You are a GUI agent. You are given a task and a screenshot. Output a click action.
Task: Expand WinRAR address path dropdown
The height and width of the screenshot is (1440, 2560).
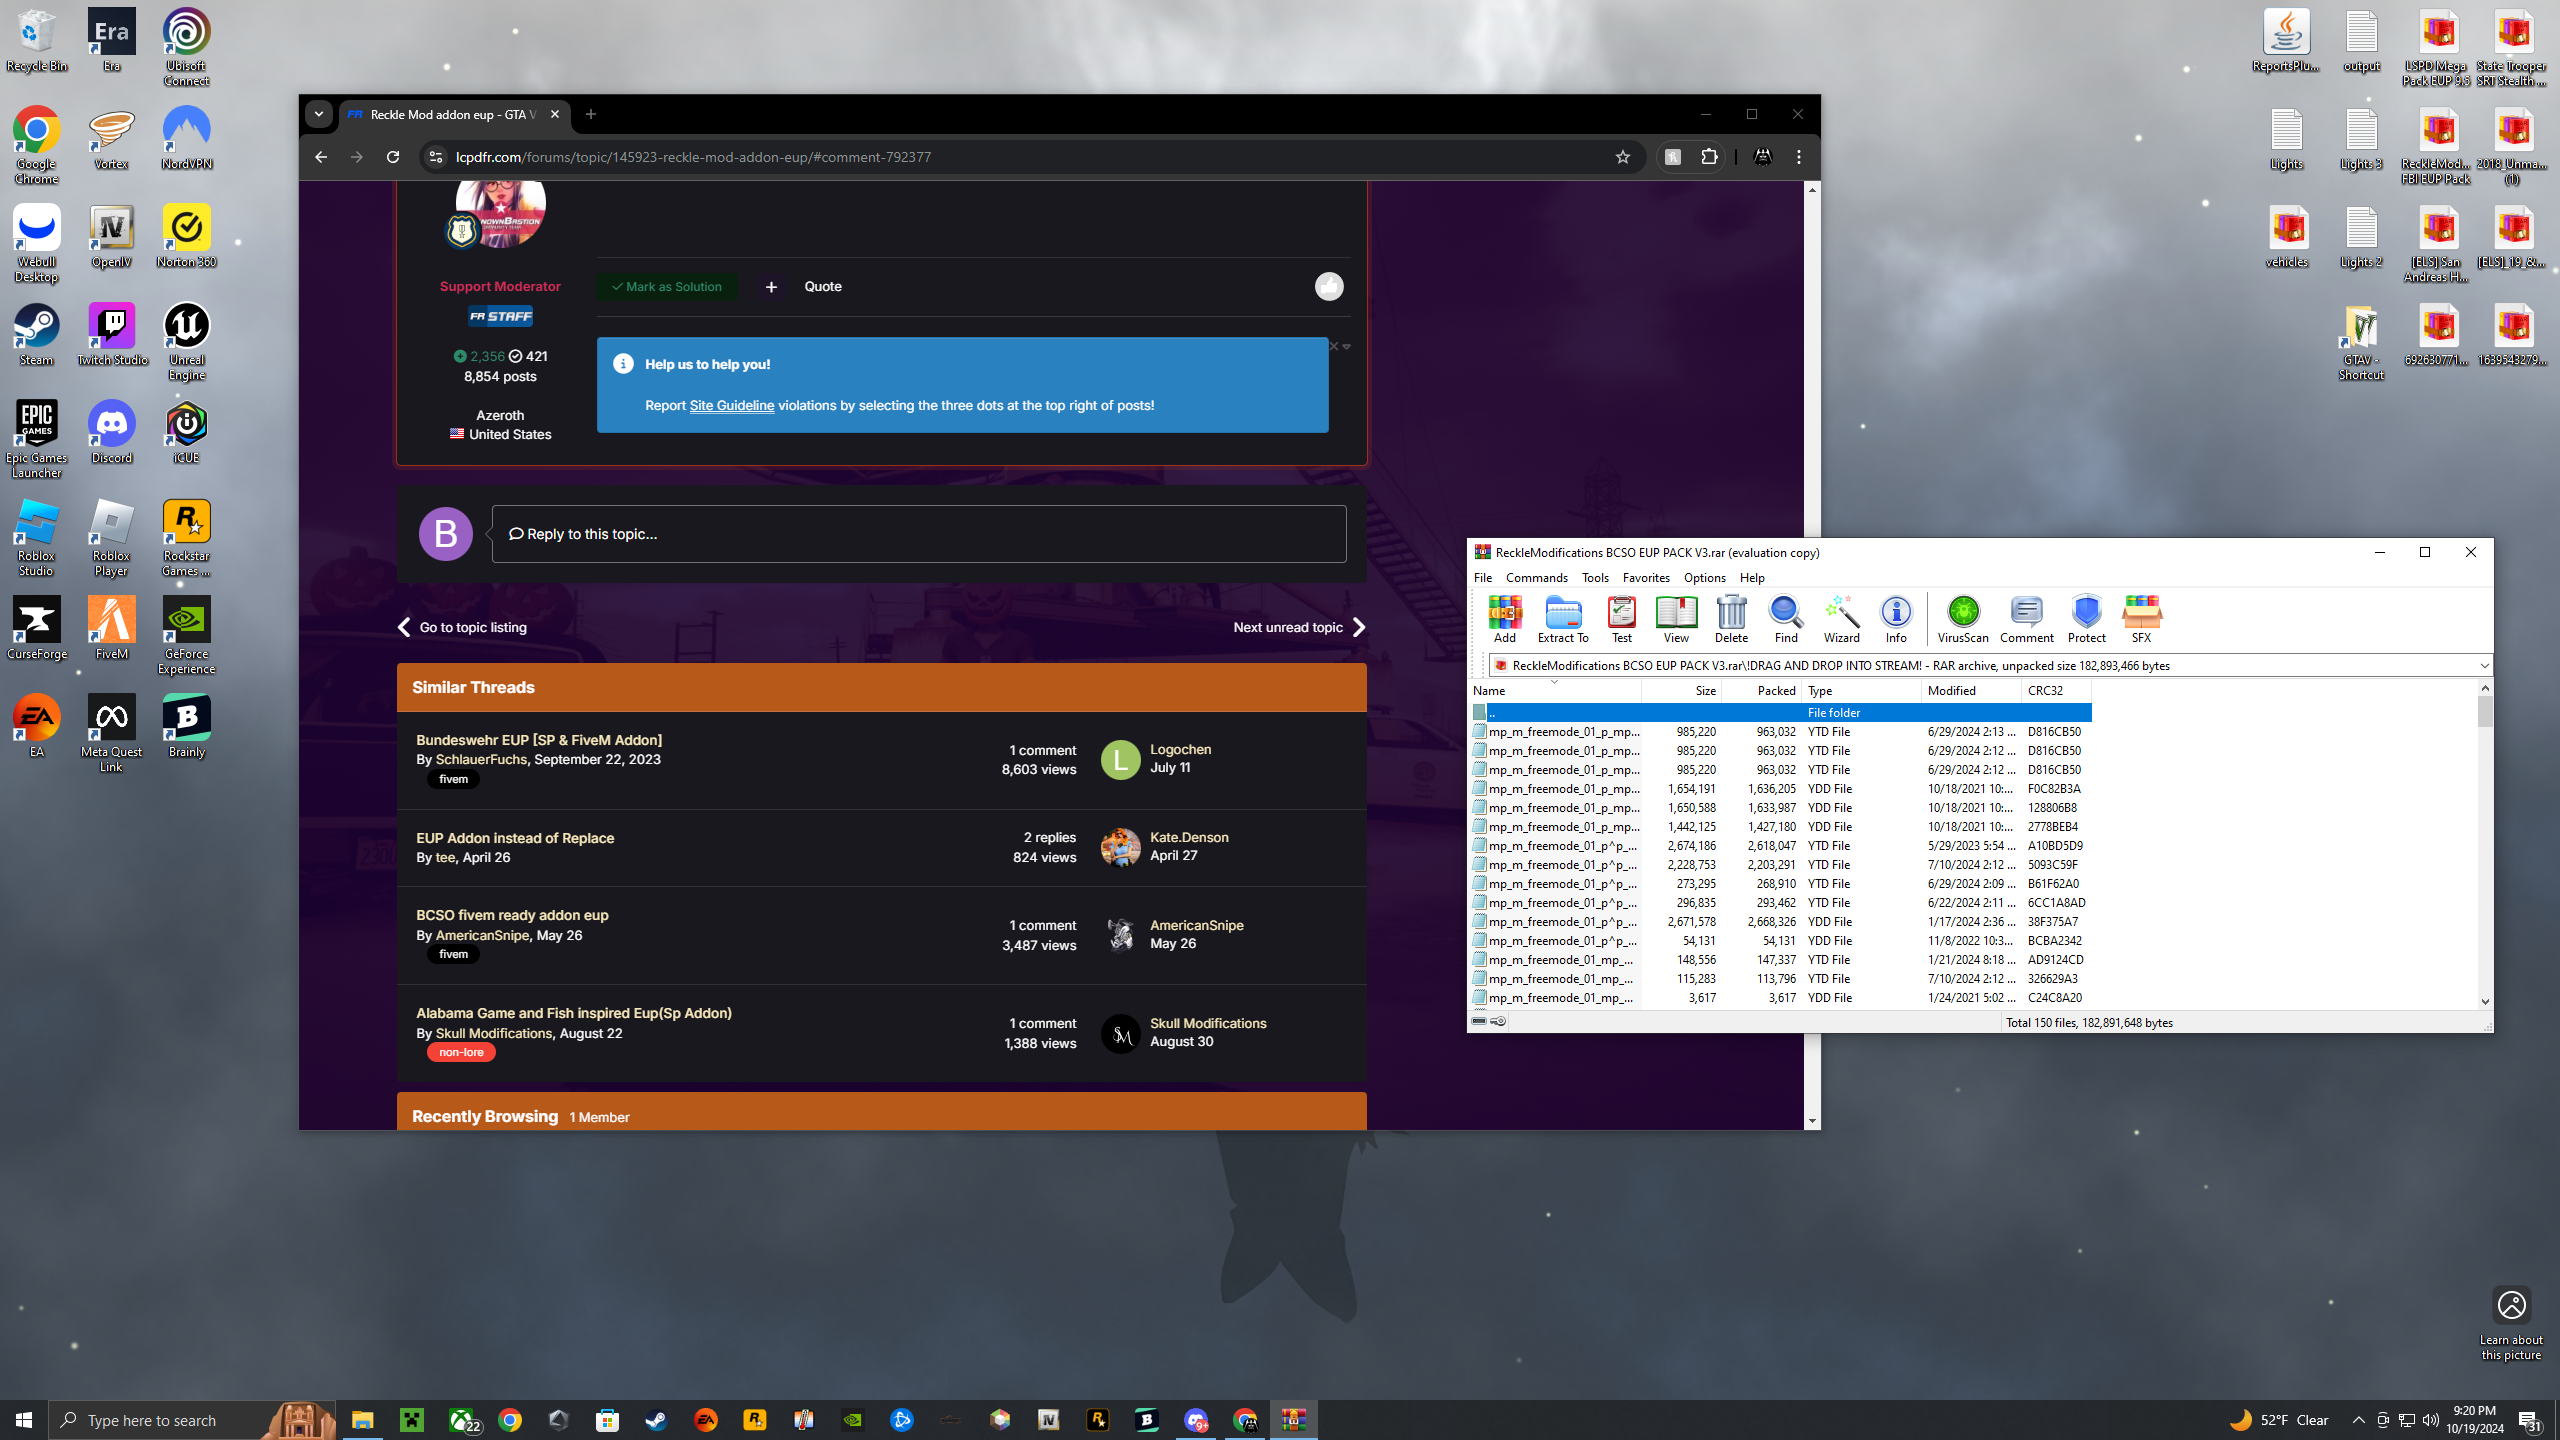click(x=2483, y=666)
